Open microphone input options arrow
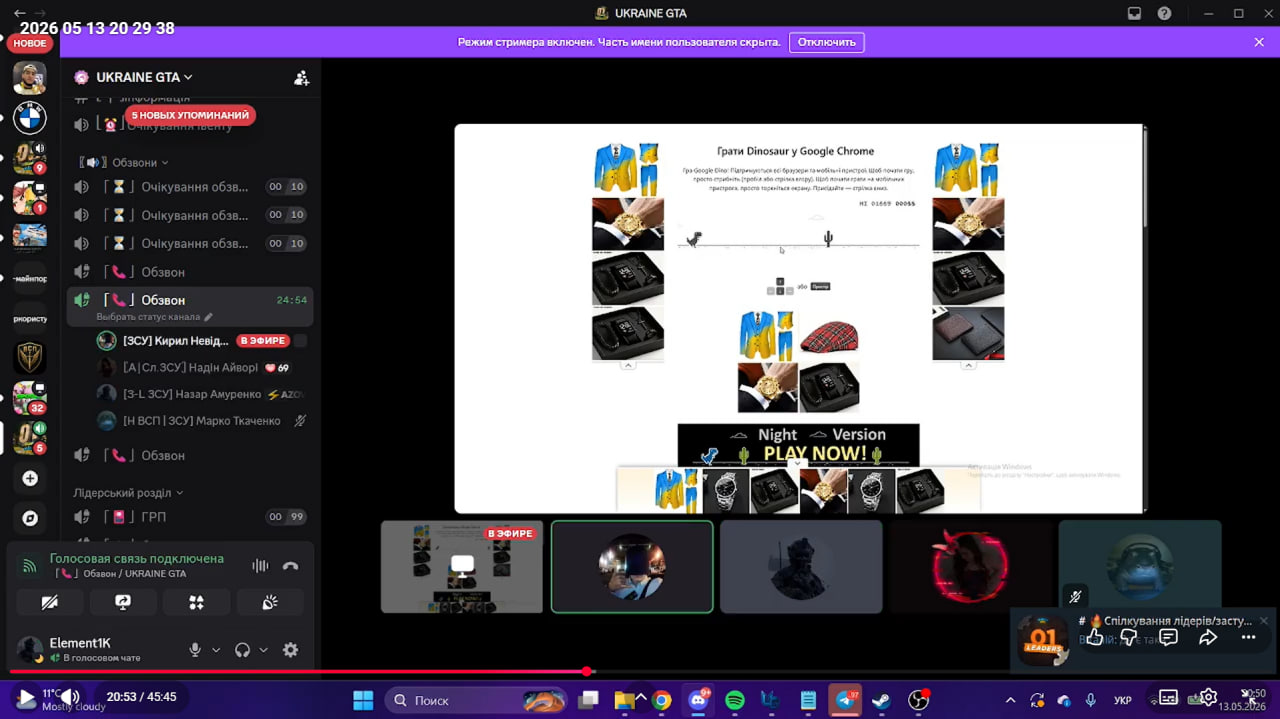This screenshot has height=719, width=1280. coord(216,650)
